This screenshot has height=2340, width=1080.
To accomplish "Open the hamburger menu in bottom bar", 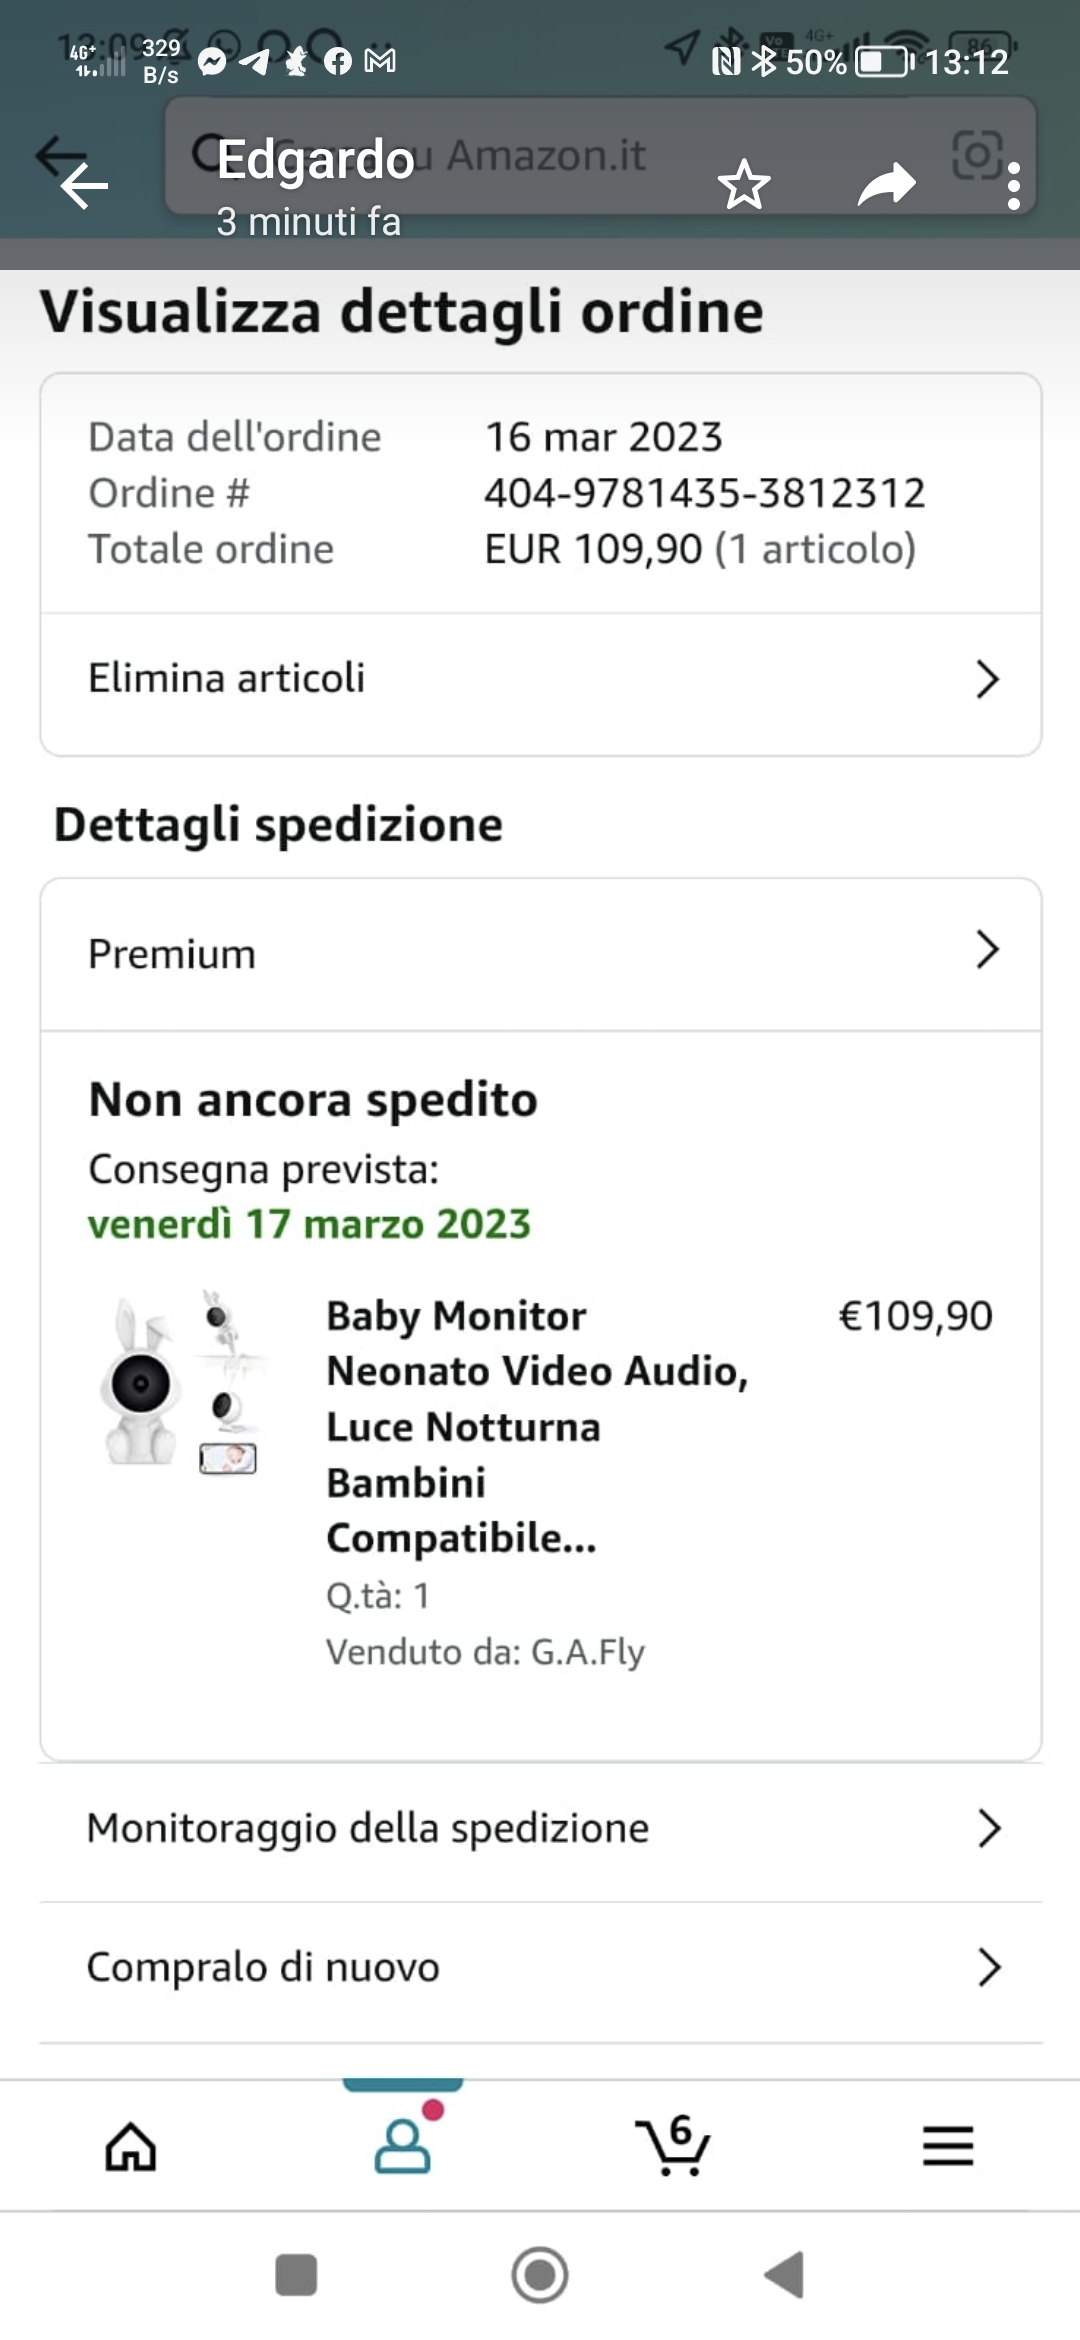I will pyautogui.click(x=947, y=2146).
